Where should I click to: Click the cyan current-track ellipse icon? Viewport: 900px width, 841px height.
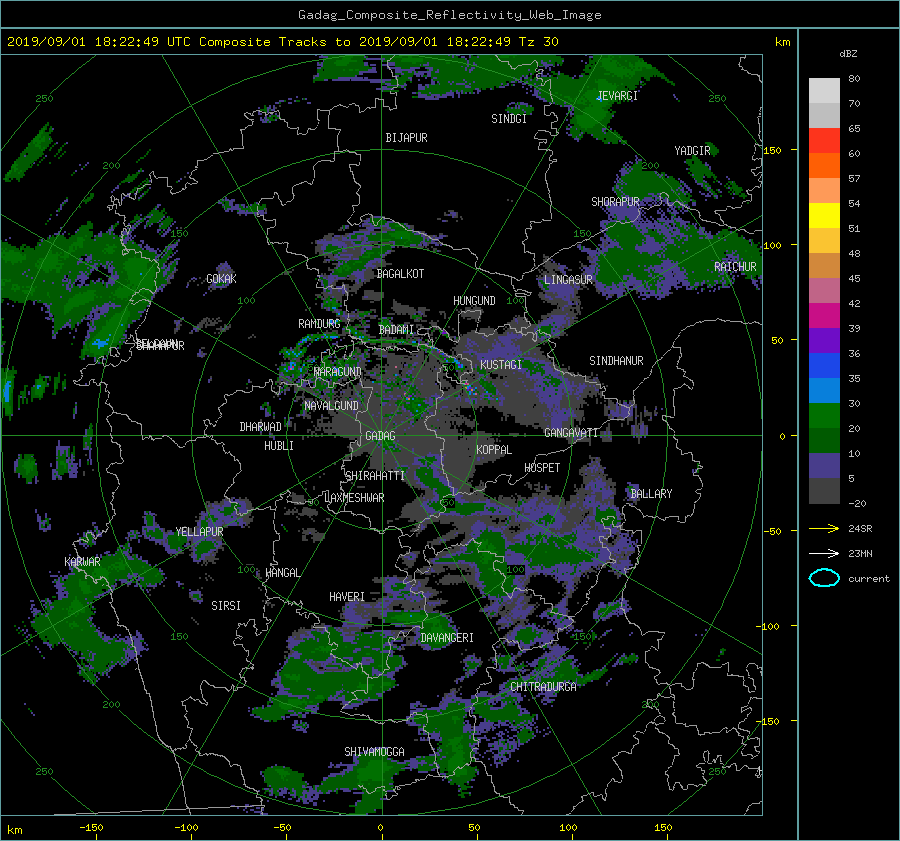pyautogui.click(x=824, y=578)
